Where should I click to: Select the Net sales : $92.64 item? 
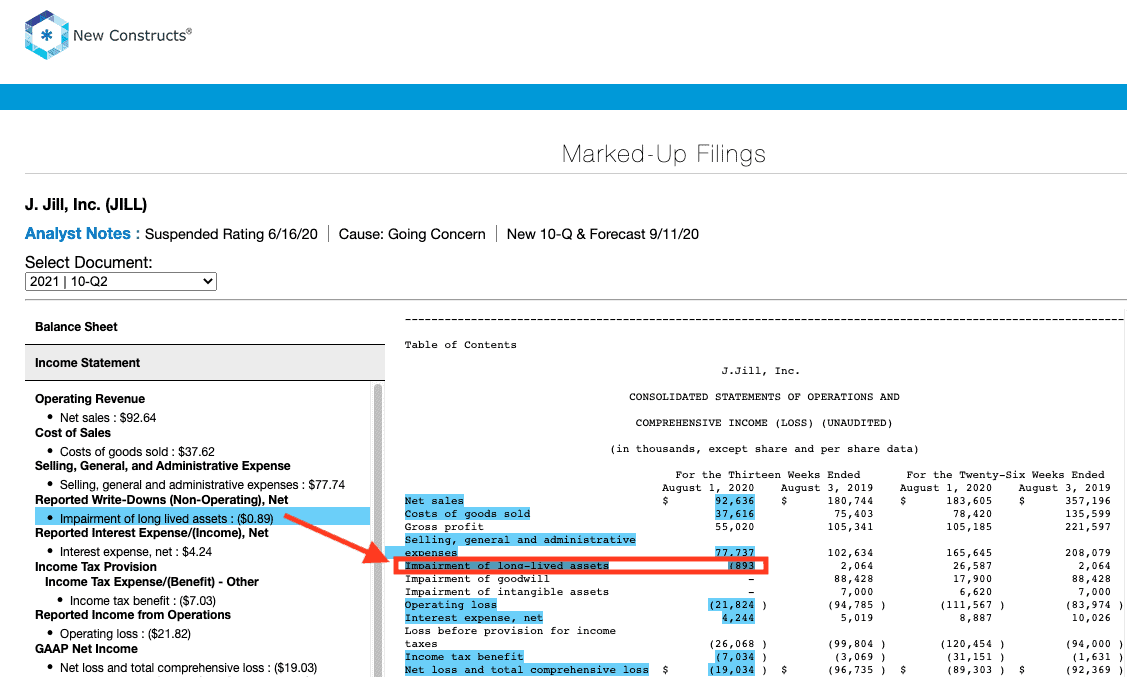tap(108, 418)
